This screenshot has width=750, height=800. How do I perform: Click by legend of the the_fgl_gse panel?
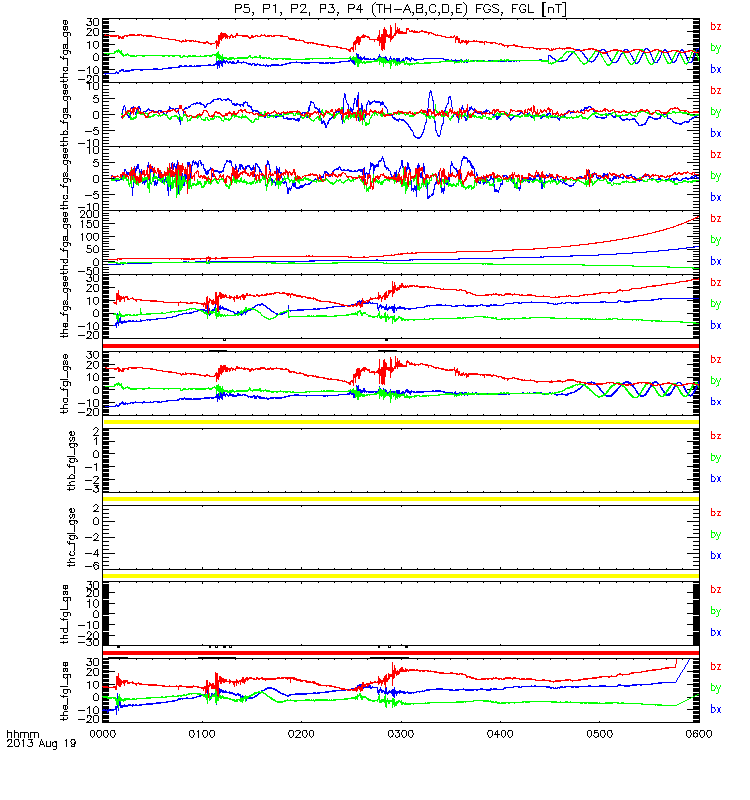[x=715, y=688]
